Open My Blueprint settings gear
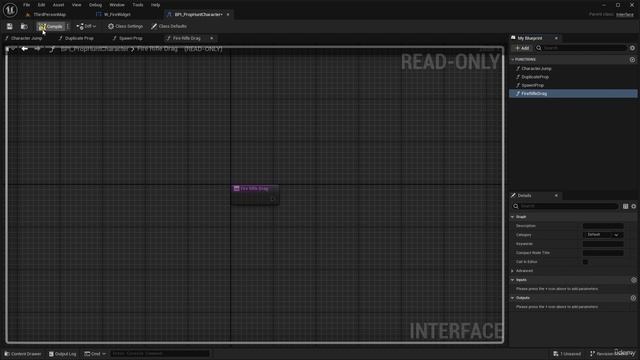The width and height of the screenshot is (640, 360). click(x=632, y=48)
